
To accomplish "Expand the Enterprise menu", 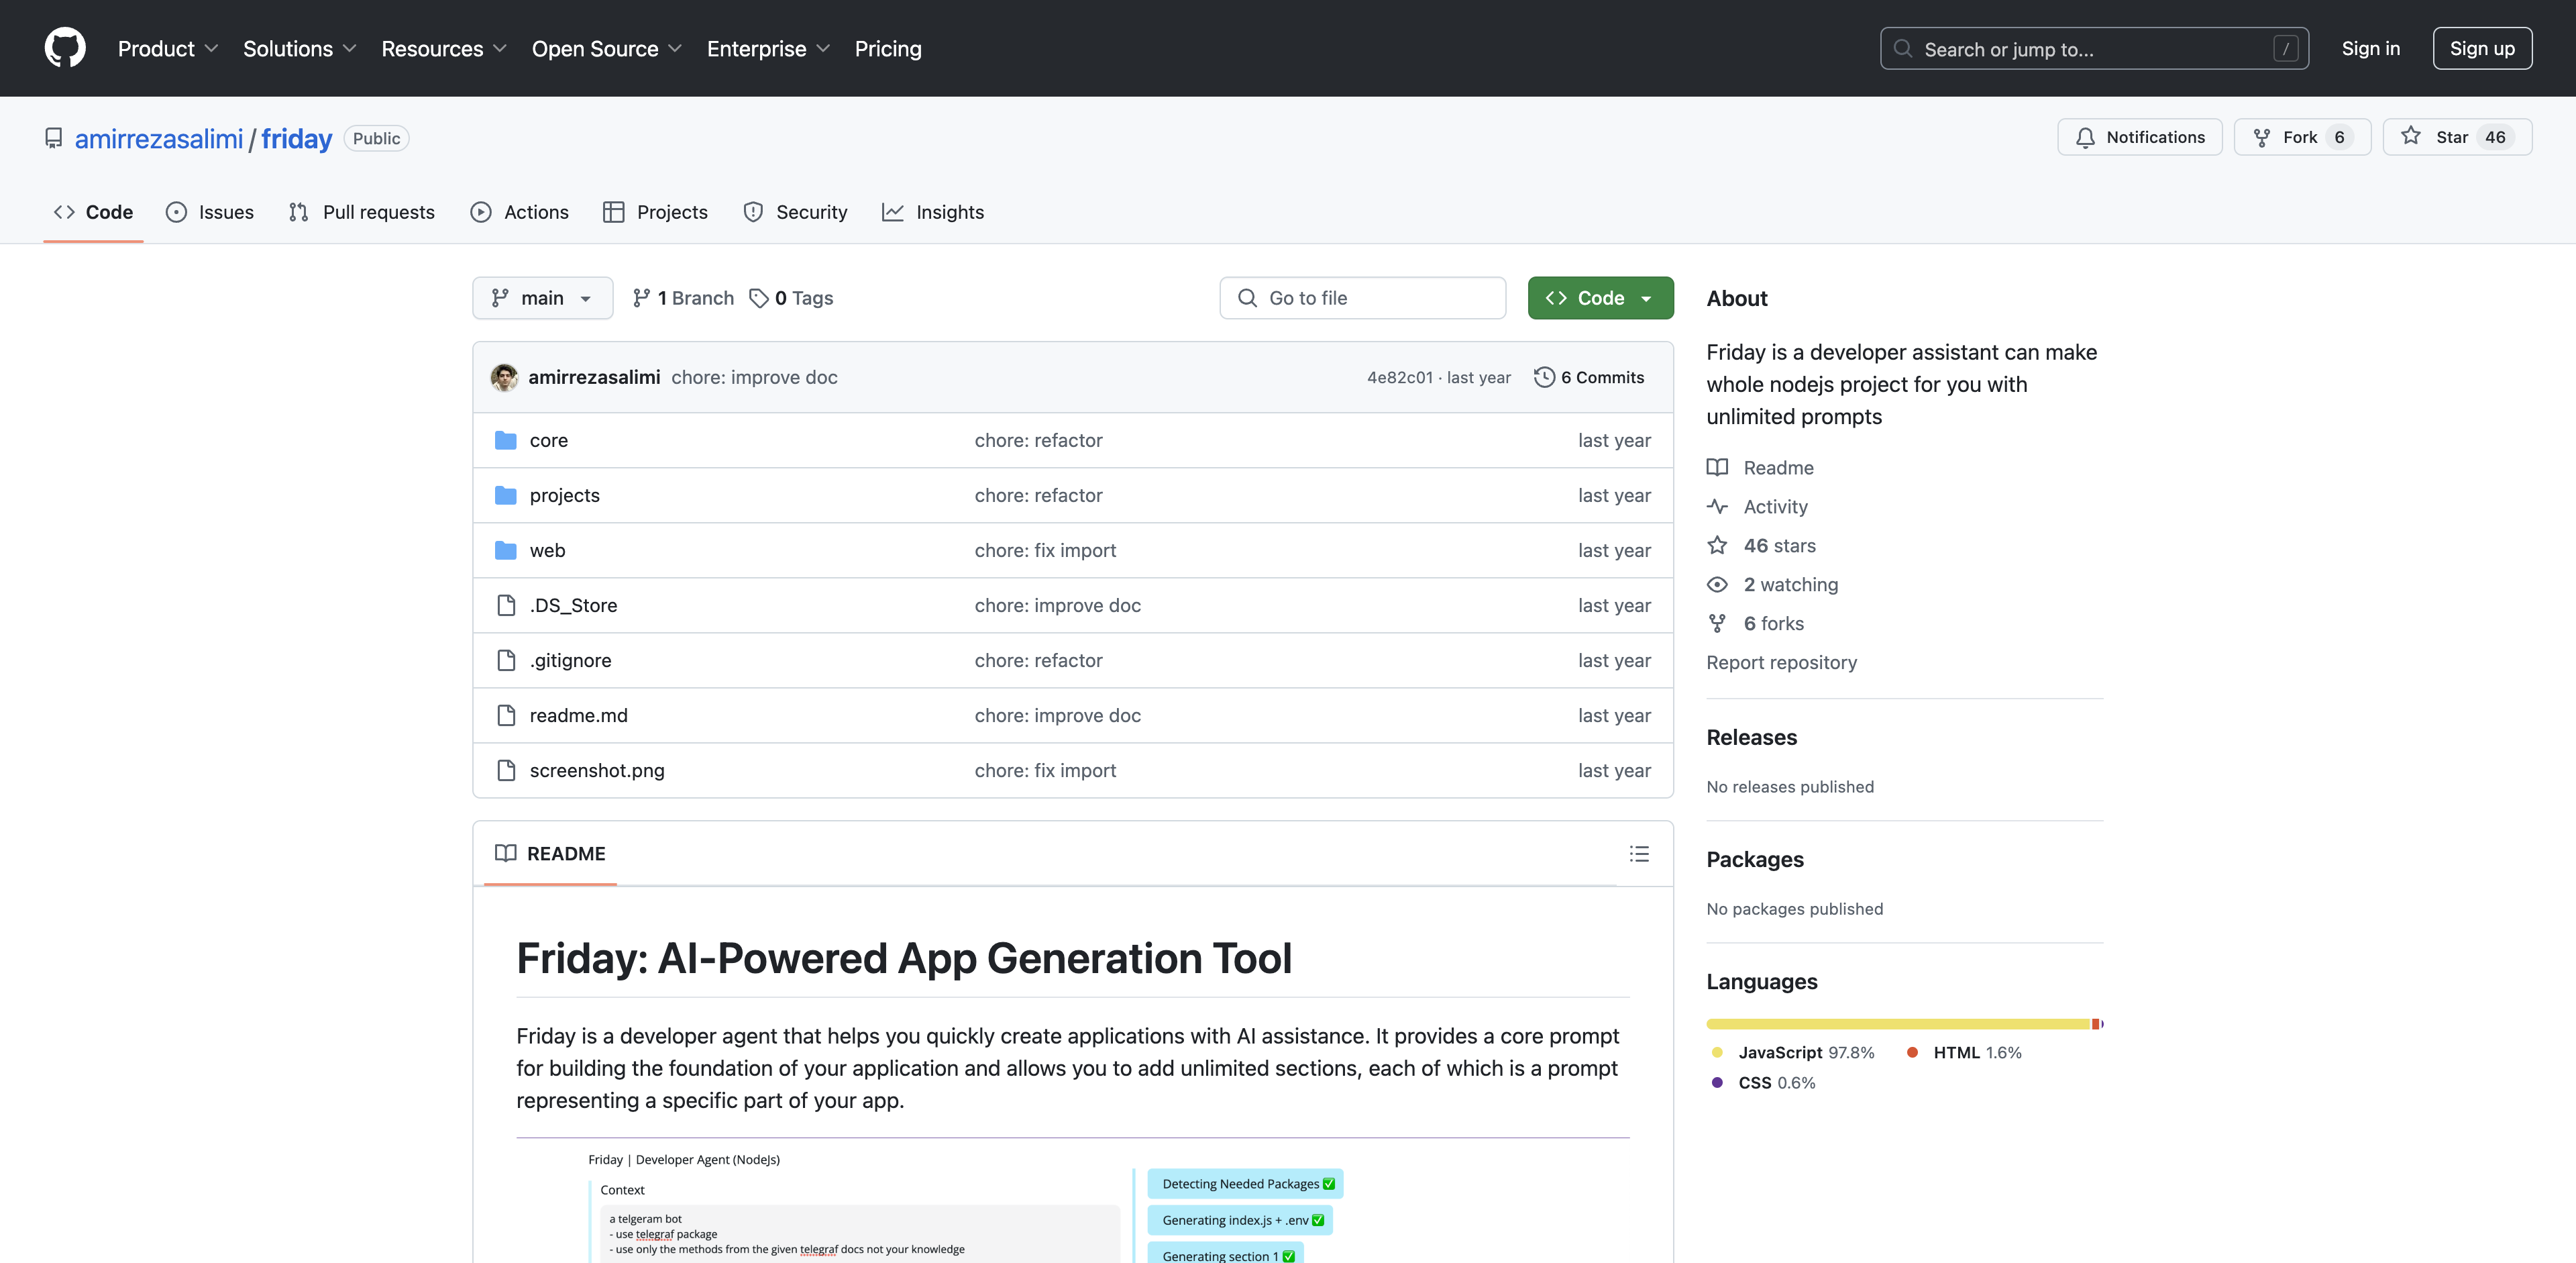I will pos(768,48).
